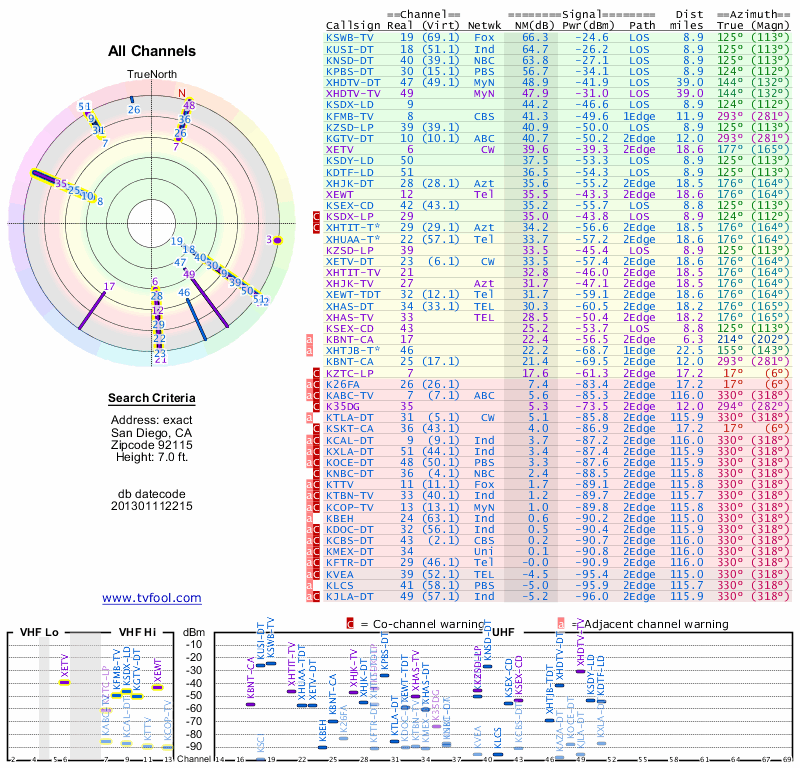Select the KTLA-DT callsign in table
This screenshot has height=768, width=800.
(x=349, y=417)
